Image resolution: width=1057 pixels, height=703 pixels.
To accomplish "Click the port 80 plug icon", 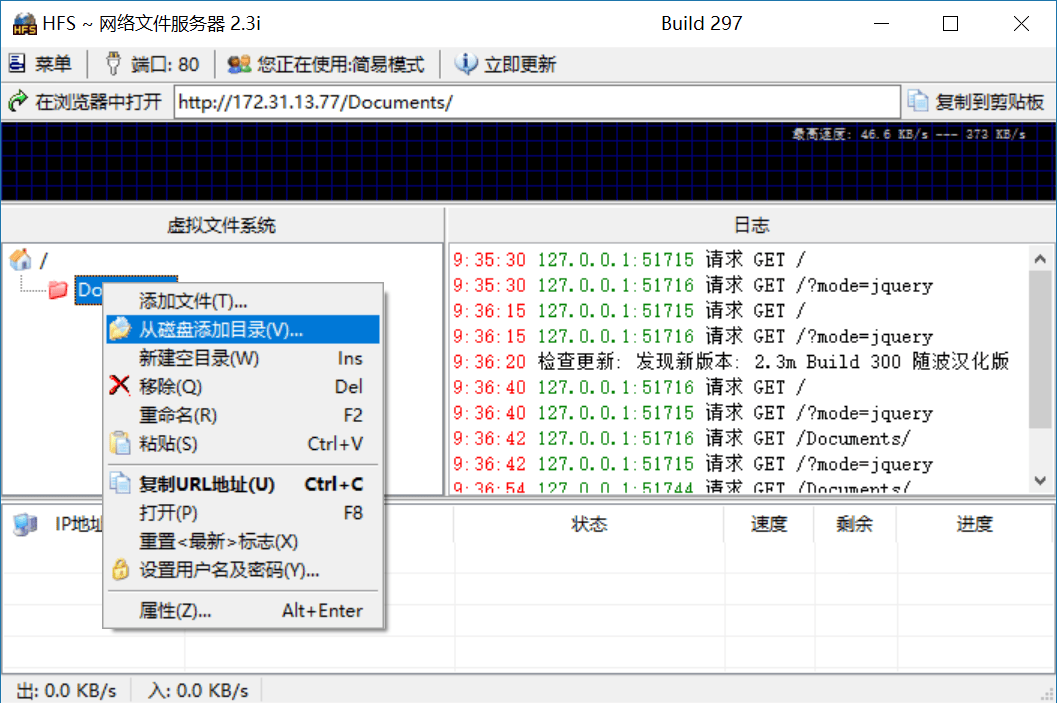I will [113, 64].
